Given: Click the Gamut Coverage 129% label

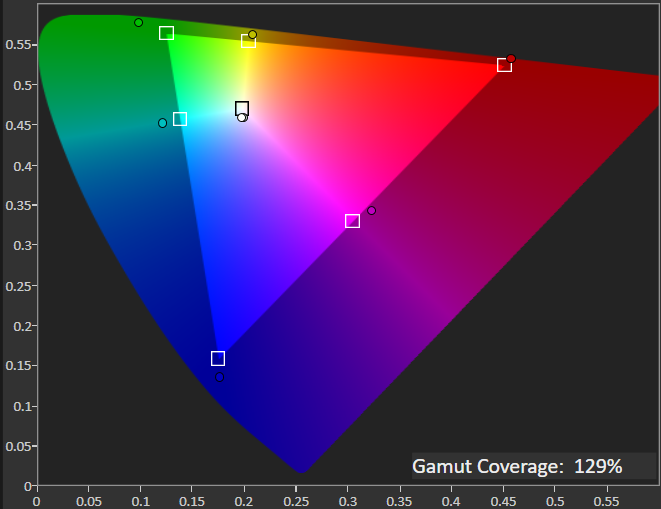Looking at the screenshot, I should (518, 466).
